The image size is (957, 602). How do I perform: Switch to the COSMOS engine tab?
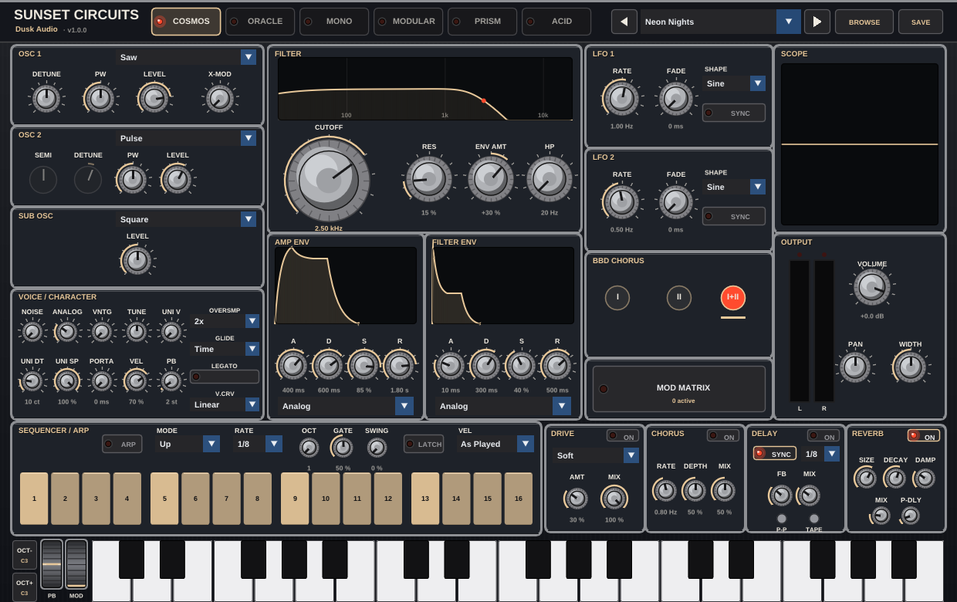186,21
